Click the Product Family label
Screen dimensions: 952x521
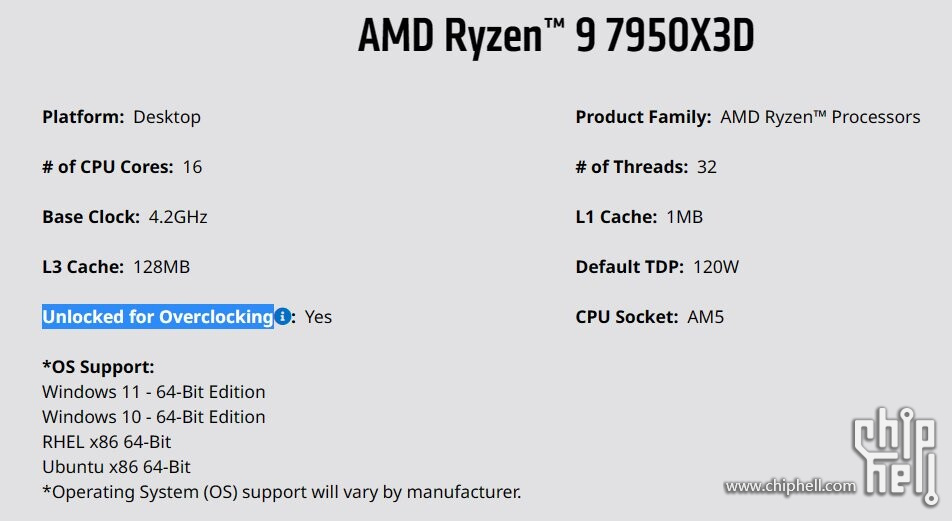(643, 117)
